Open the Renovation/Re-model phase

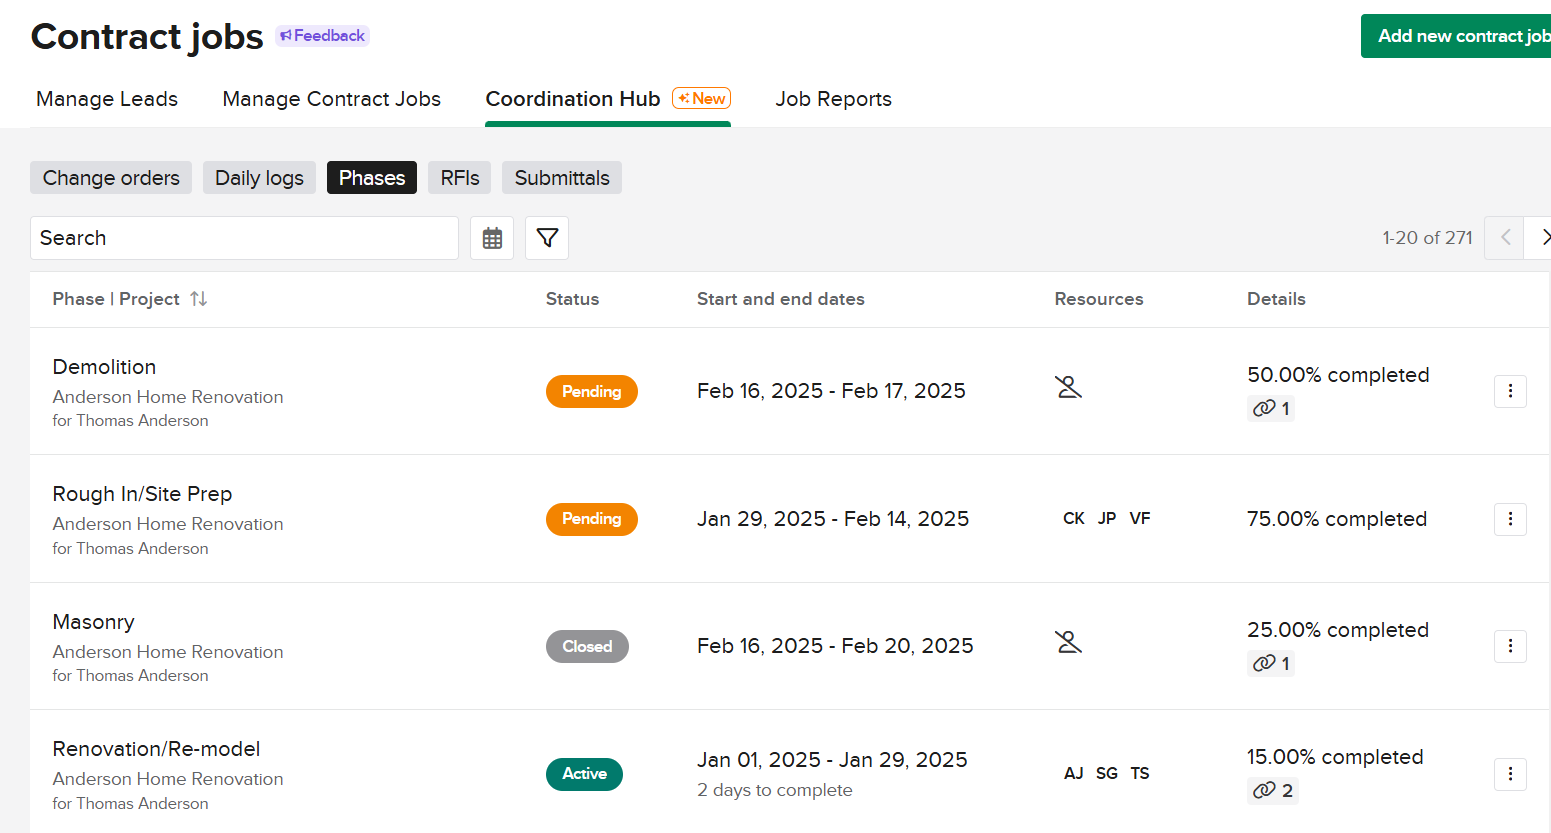(x=156, y=749)
